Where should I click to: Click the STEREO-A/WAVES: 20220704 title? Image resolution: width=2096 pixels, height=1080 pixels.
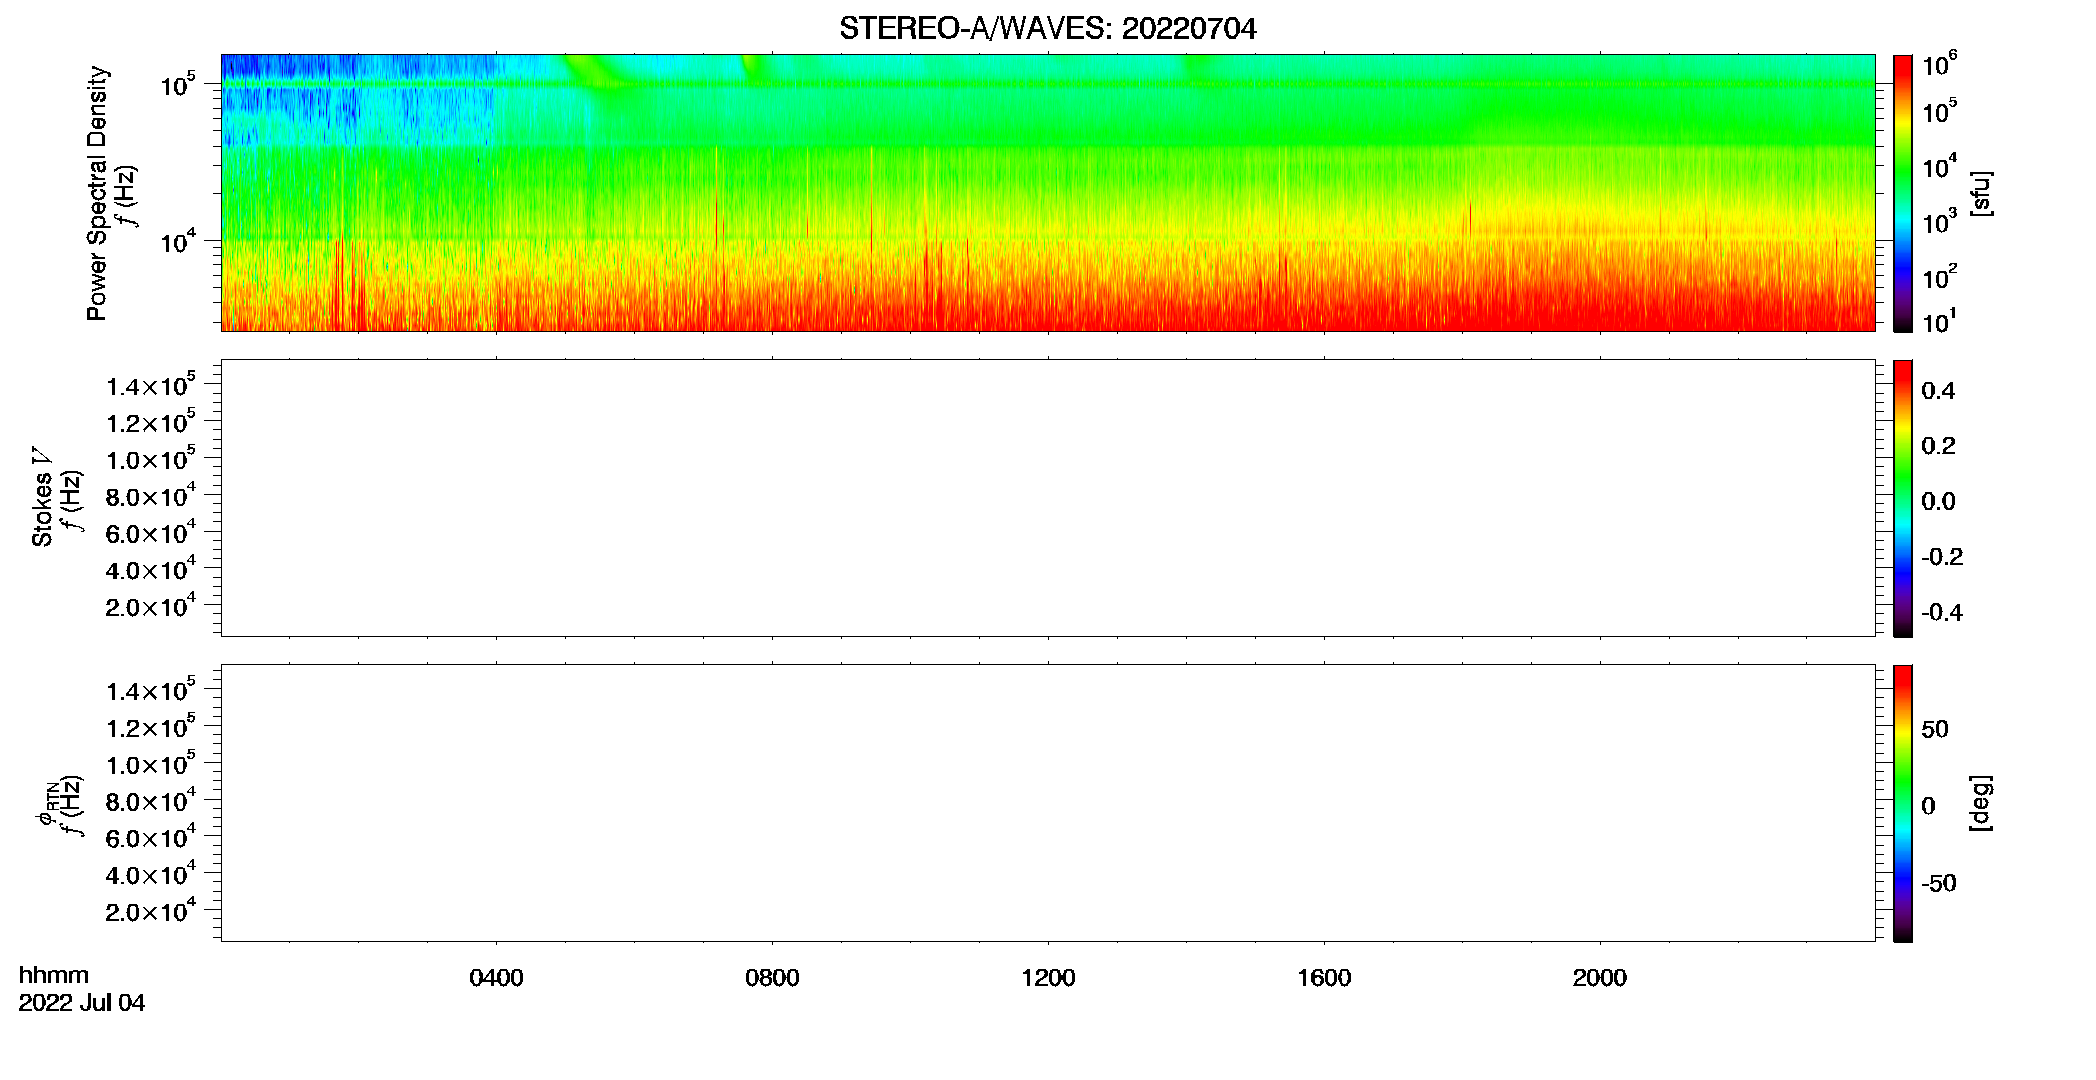tap(1047, 29)
